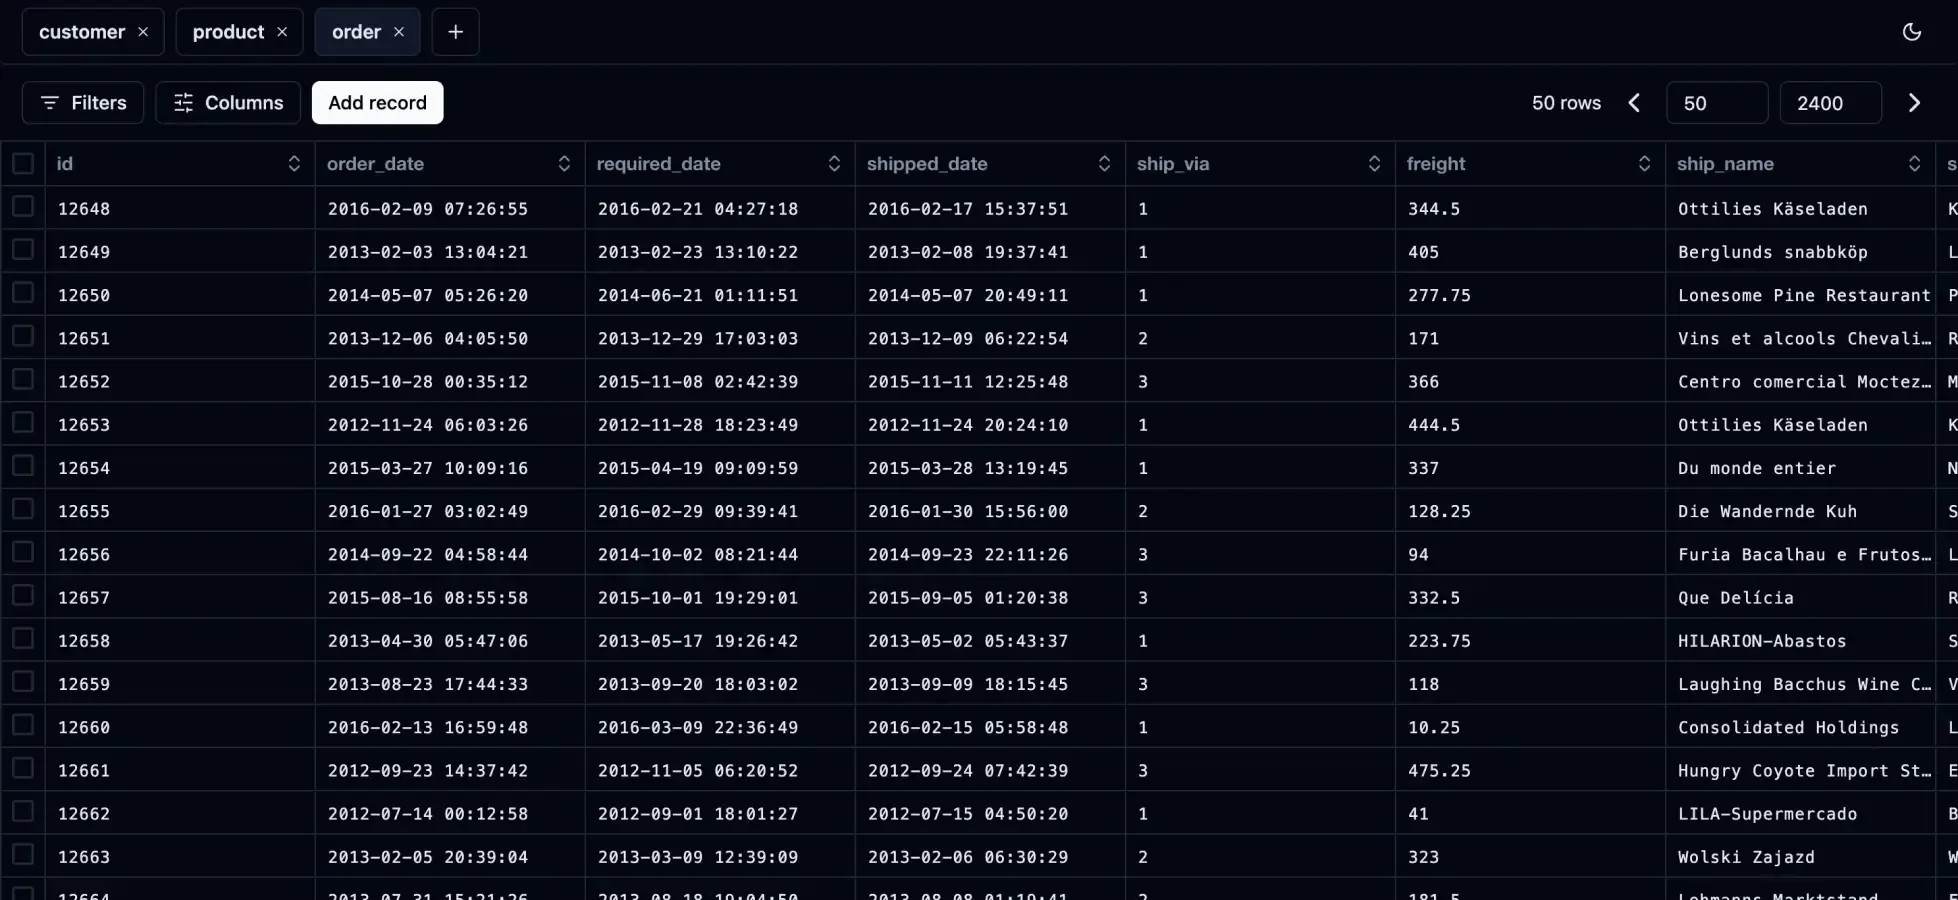Open Columns settings

point(228,103)
